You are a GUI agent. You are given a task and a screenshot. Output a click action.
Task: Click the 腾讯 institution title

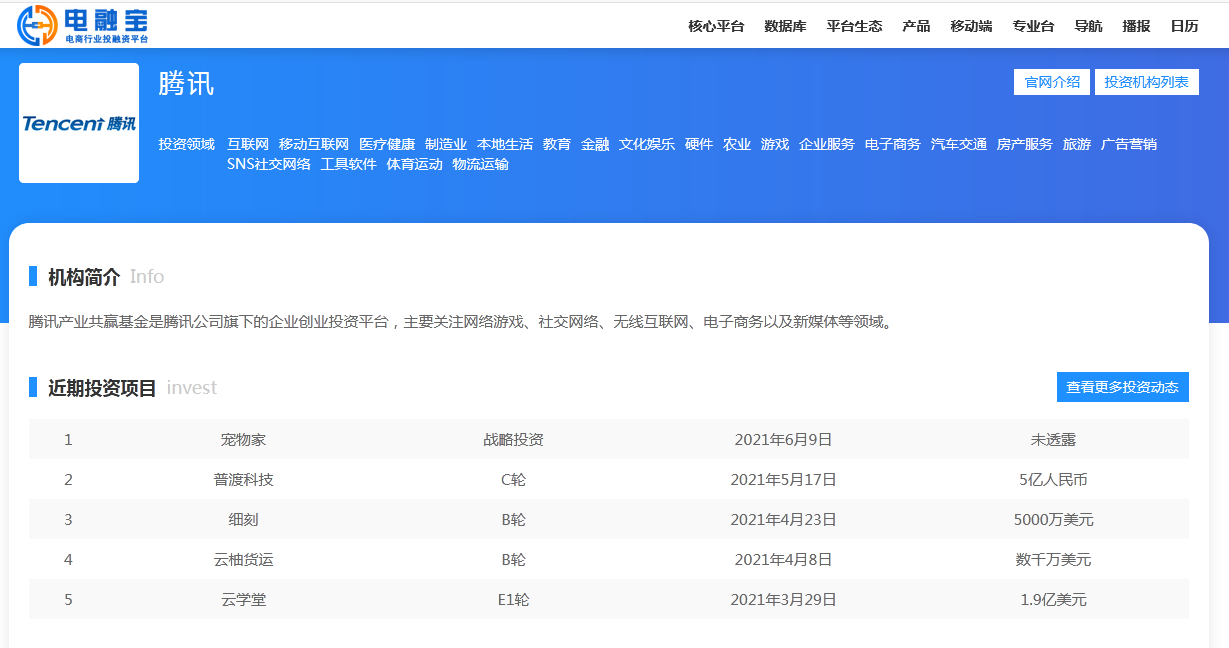click(x=186, y=84)
